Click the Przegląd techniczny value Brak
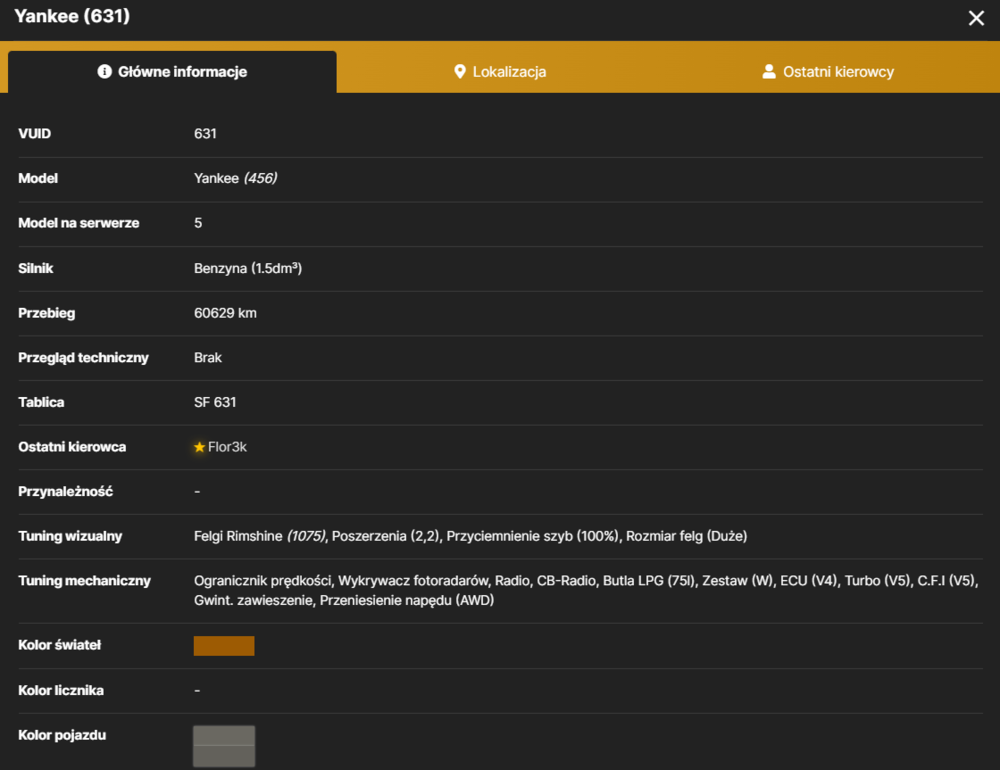This screenshot has width=1000, height=770. (x=208, y=358)
